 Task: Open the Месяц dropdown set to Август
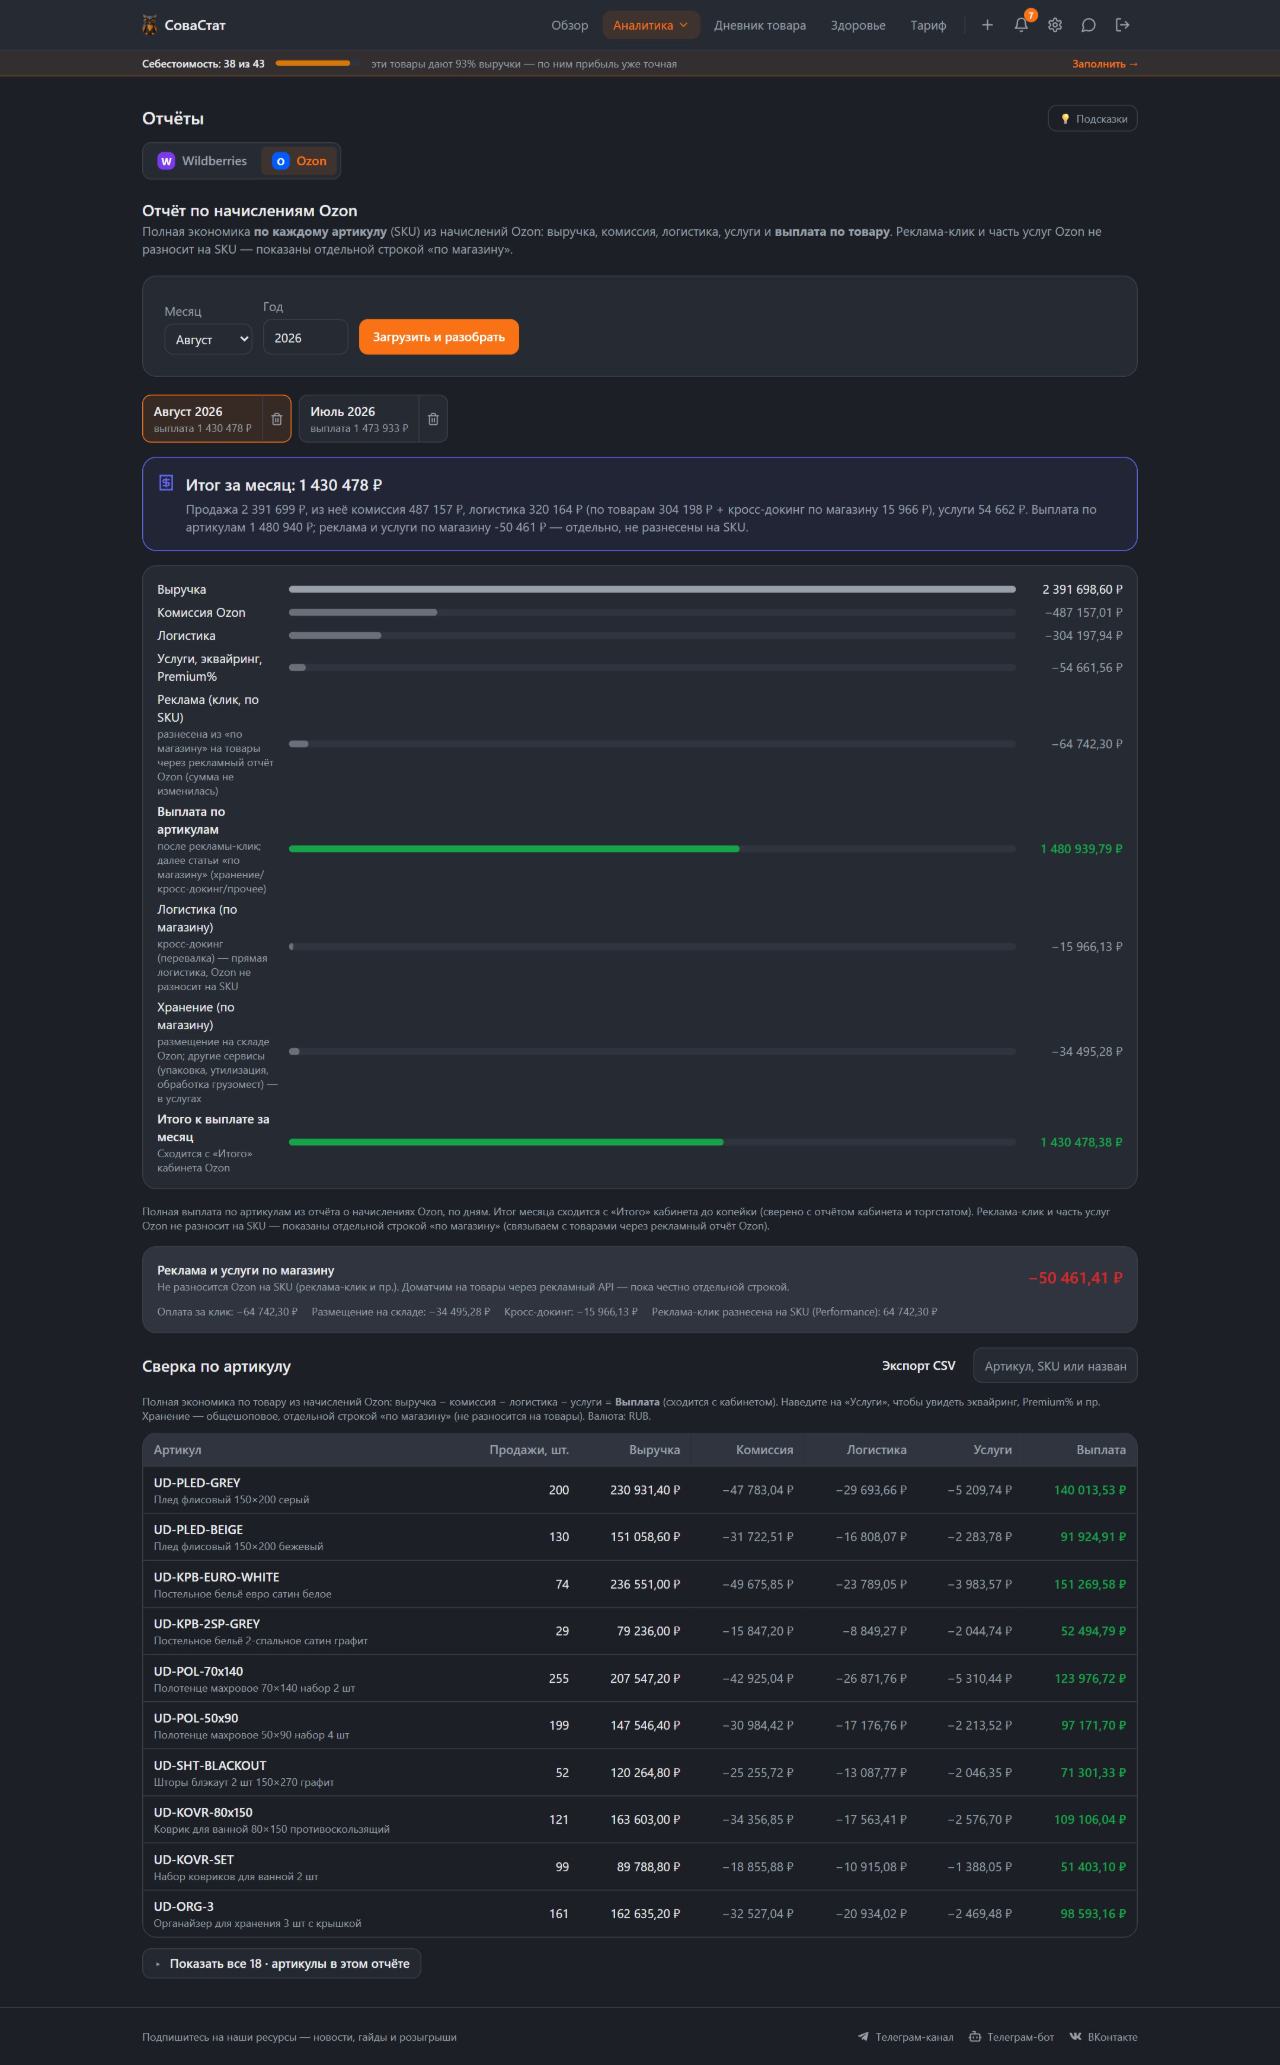pyautogui.click(x=208, y=339)
